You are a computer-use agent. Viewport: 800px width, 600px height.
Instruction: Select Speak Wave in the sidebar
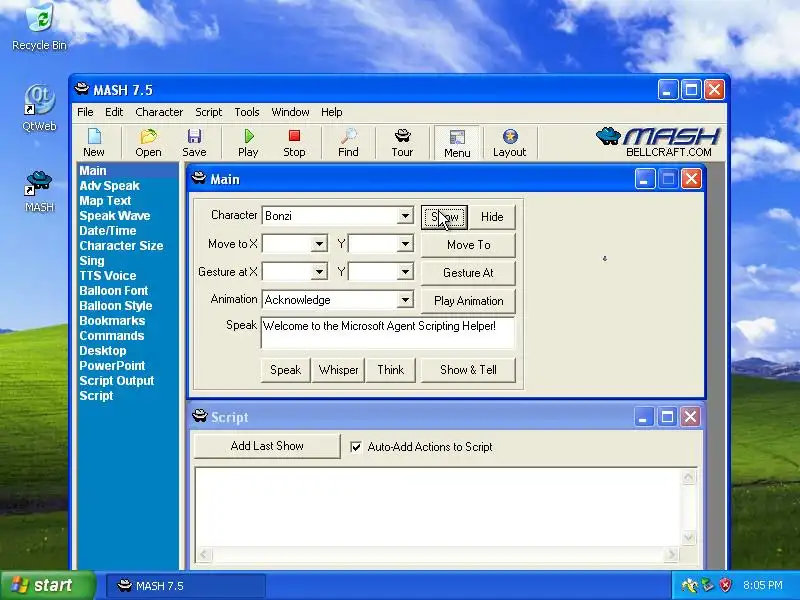click(x=115, y=216)
